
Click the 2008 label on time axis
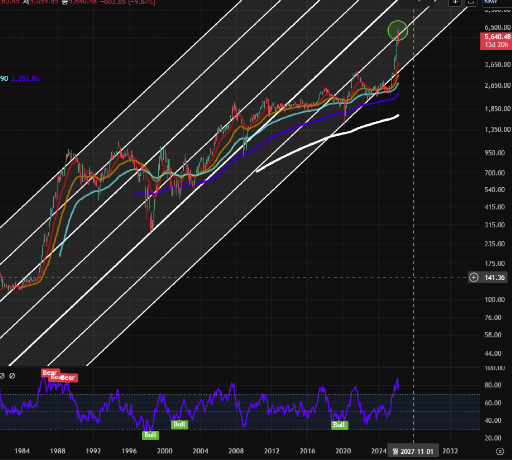point(236,451)
